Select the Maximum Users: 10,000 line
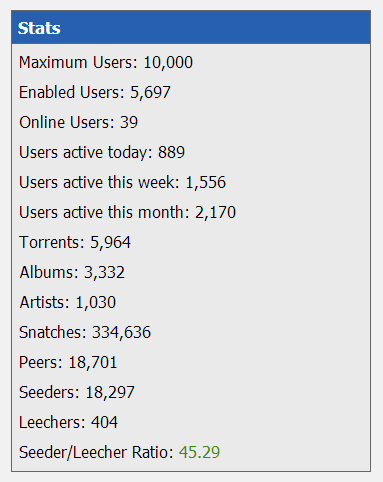383x482 pixels. [x=106, y=62]
